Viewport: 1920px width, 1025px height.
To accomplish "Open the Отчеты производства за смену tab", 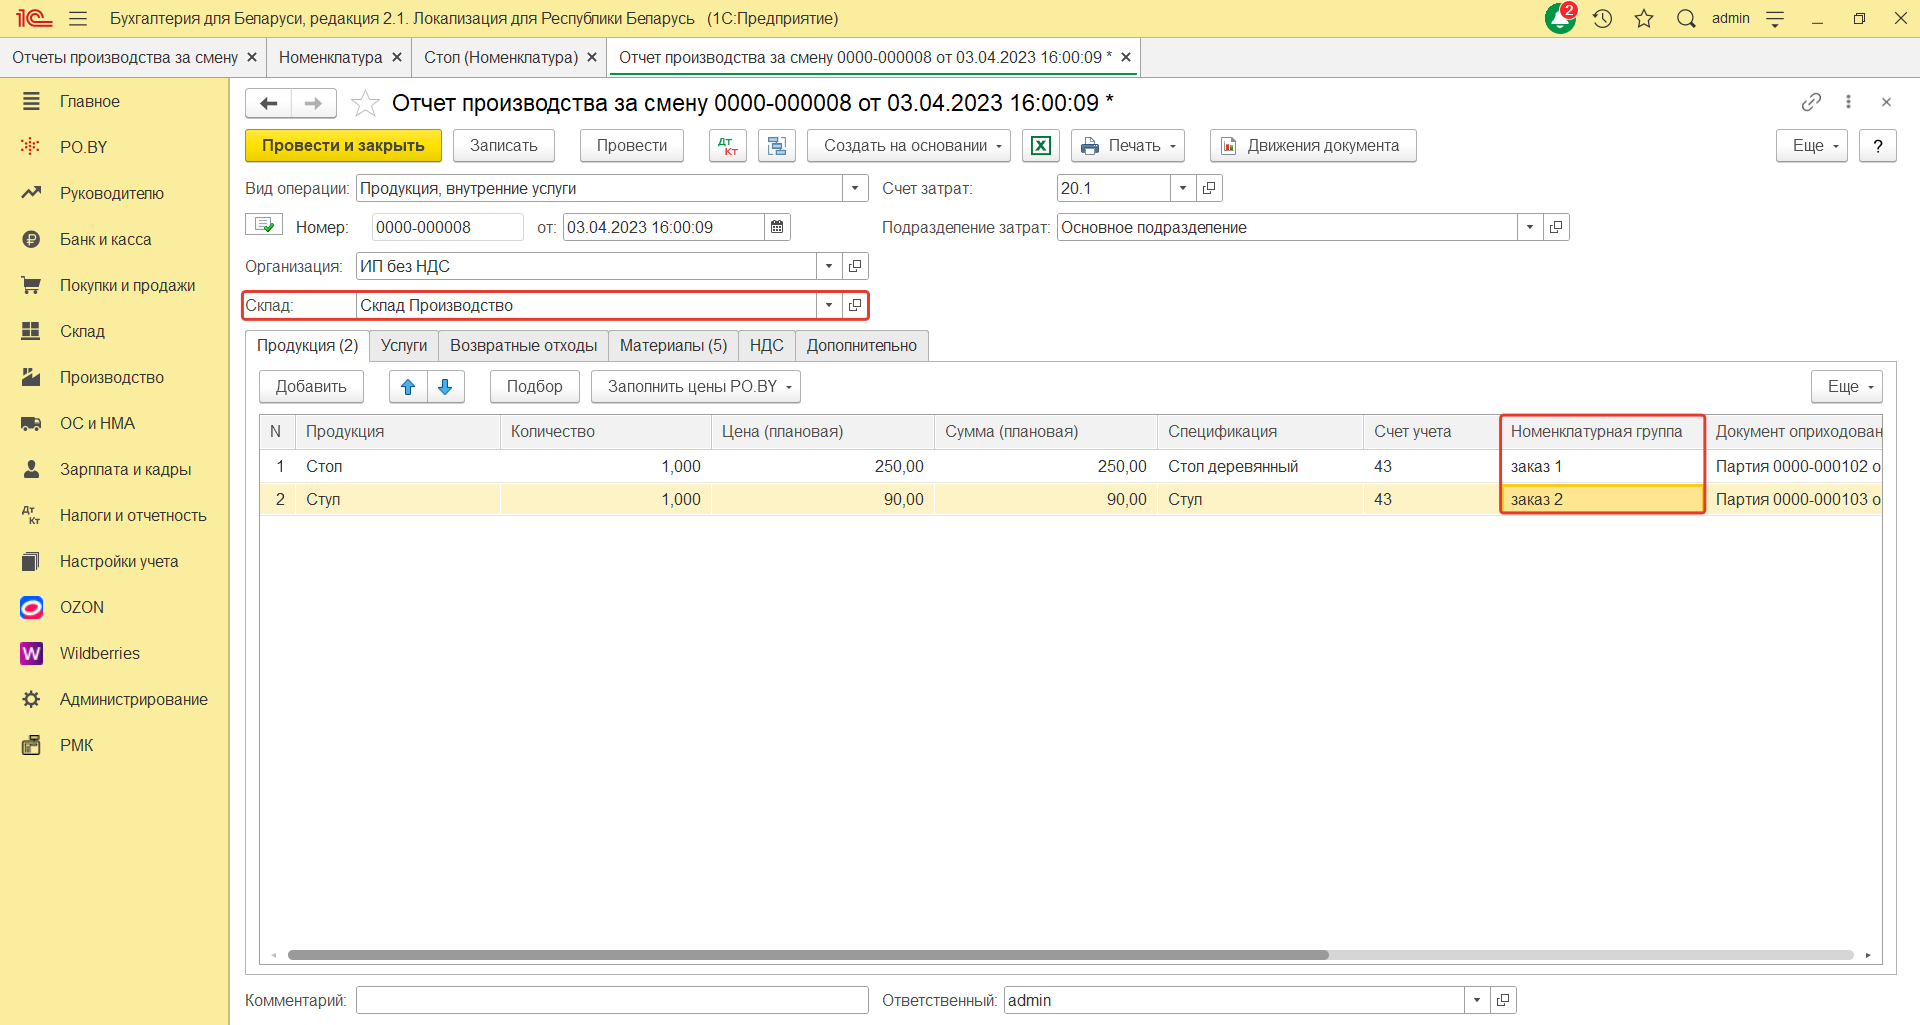I will (125, 57).
